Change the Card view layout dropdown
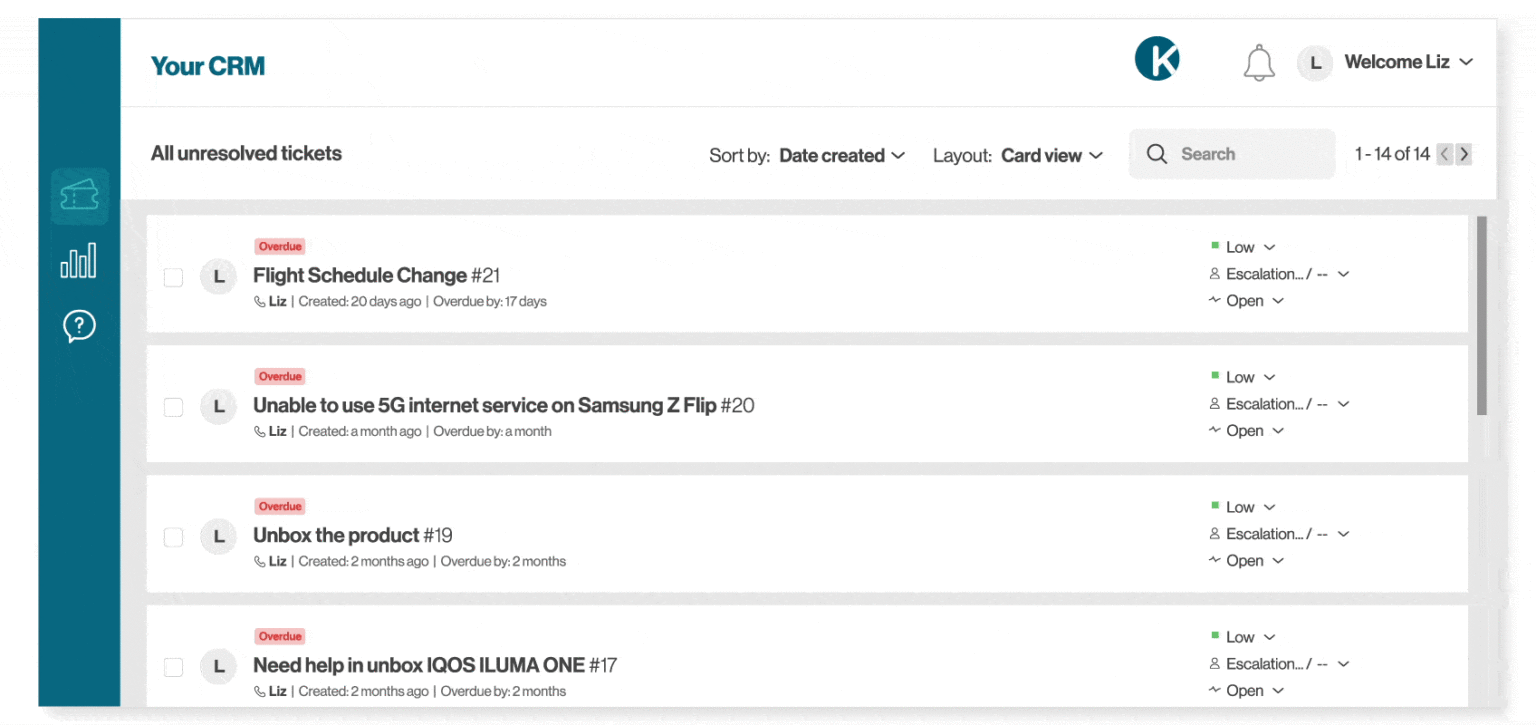The width and height of the screenshot is (1536, 725). [x=1051, y=155]
